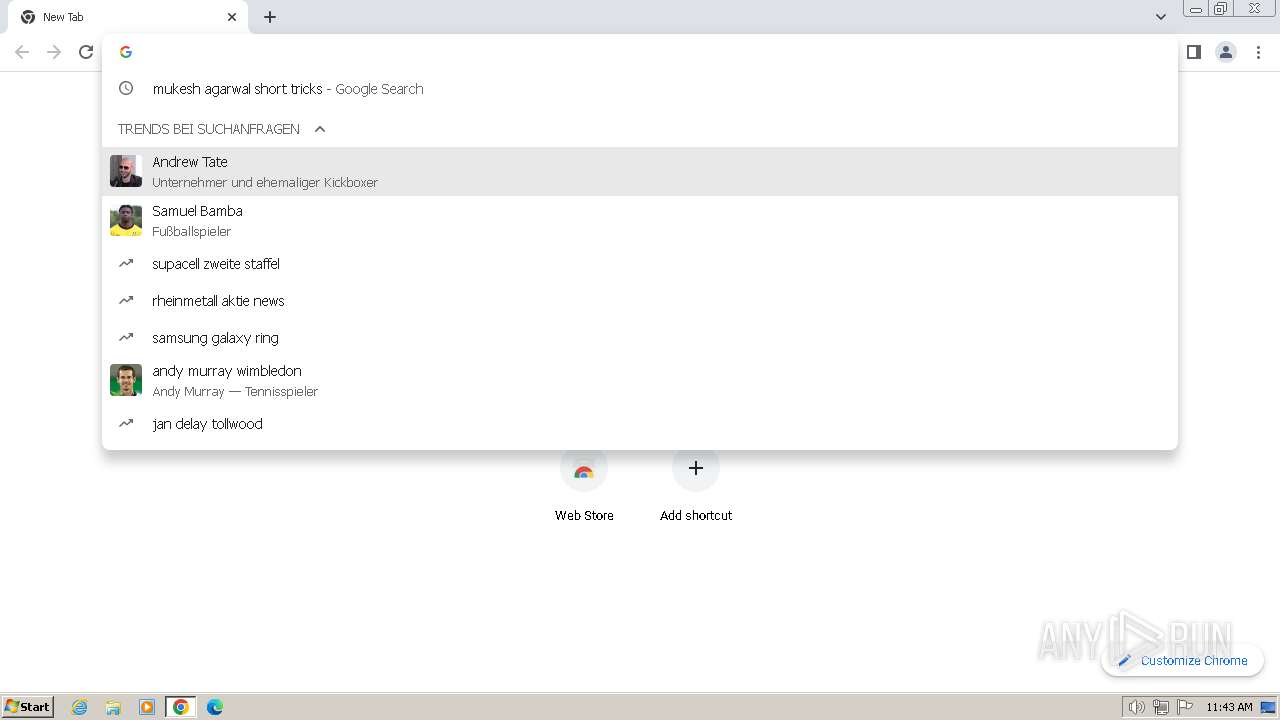Viewport: 1280px width, 720px height.
Task: Click trending arrow beside rheinmetall aktie news
Action: [x=126, y=300]
